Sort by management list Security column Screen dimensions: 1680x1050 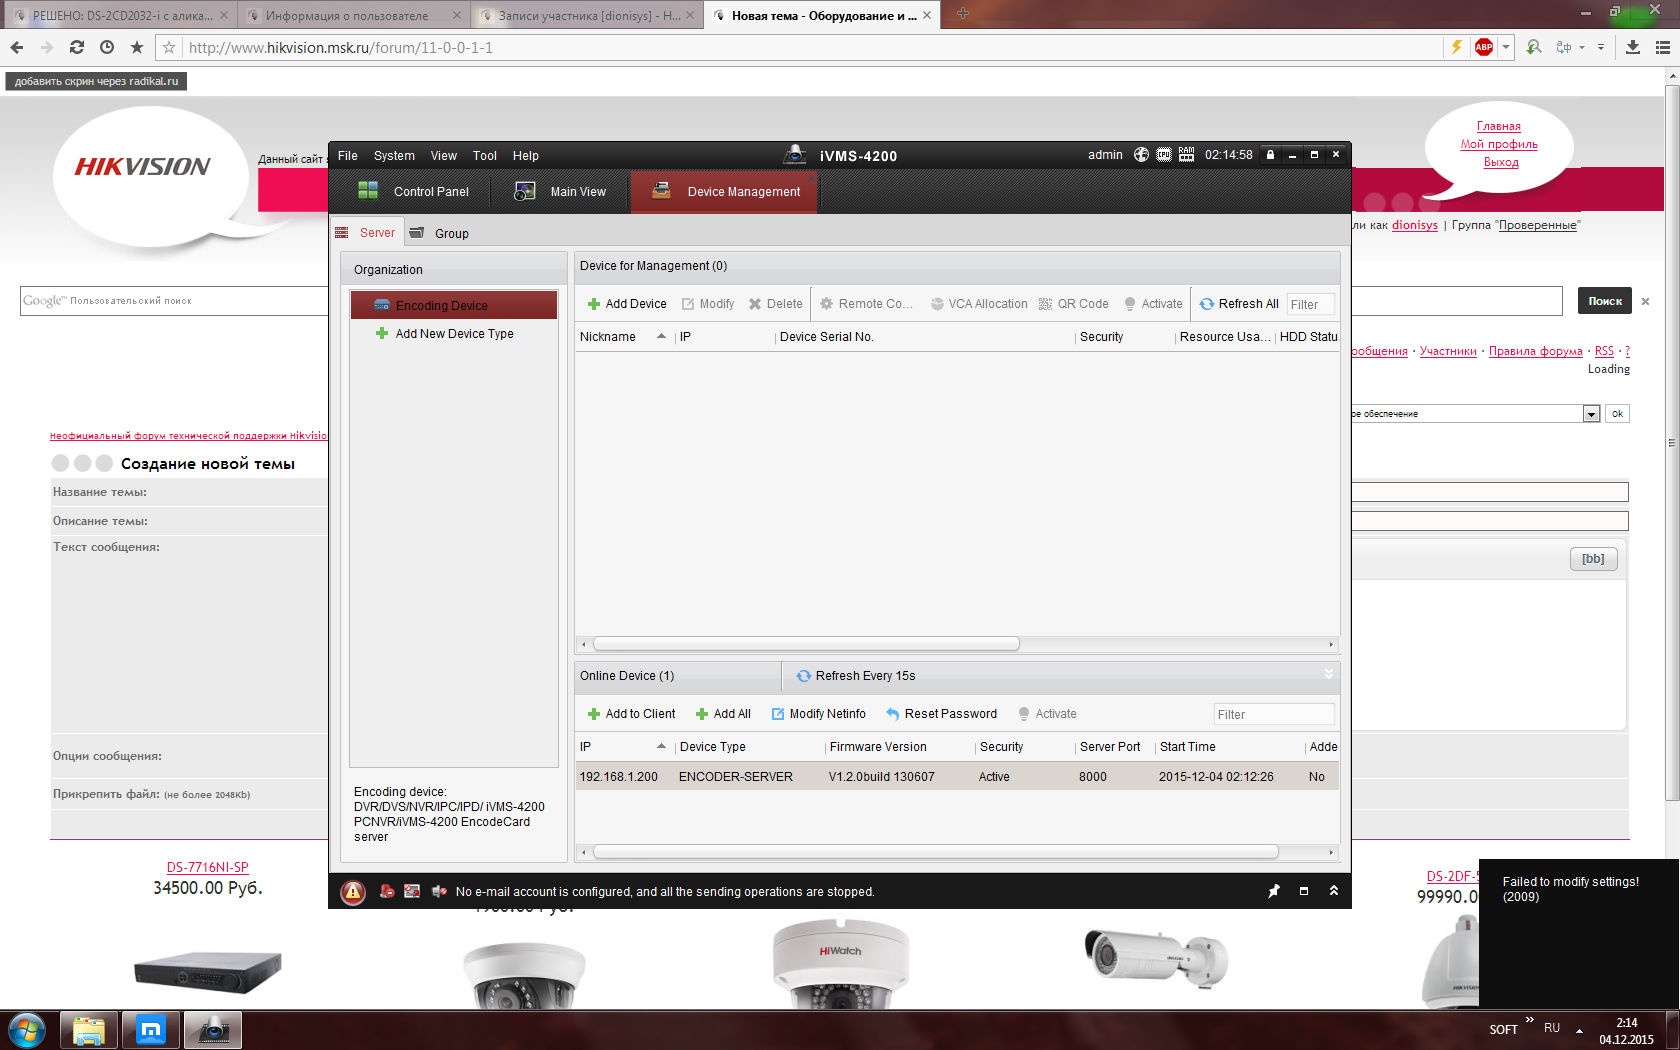pos(1125,337)
